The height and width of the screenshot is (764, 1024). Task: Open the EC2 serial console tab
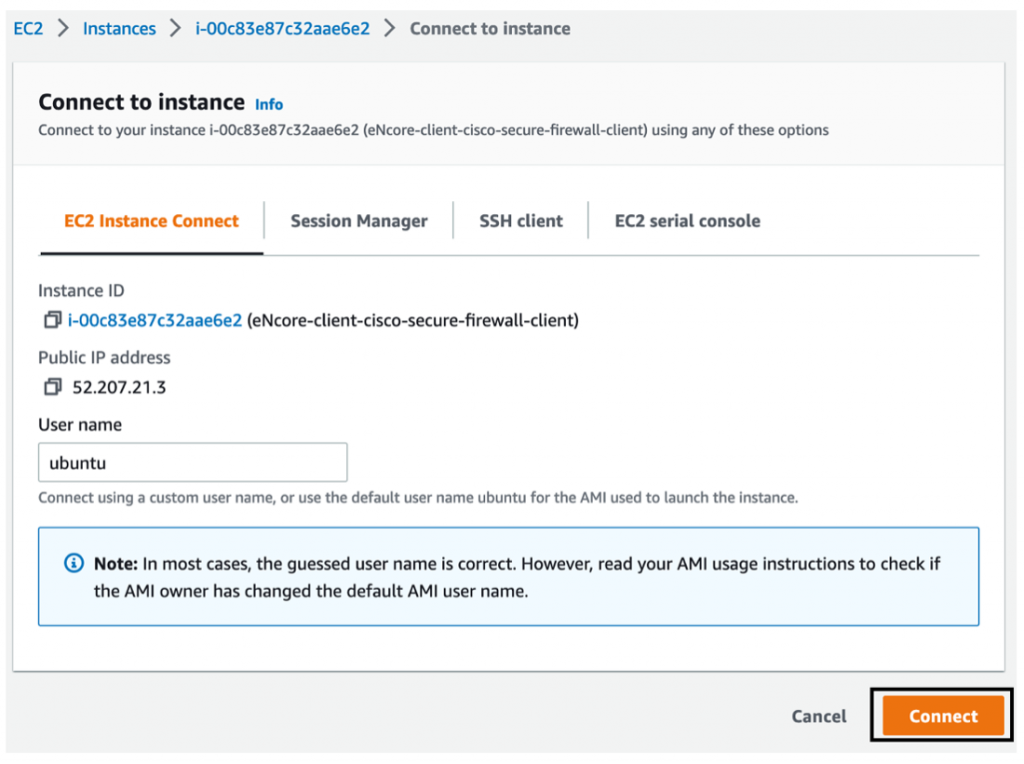[x=687, y=221]
